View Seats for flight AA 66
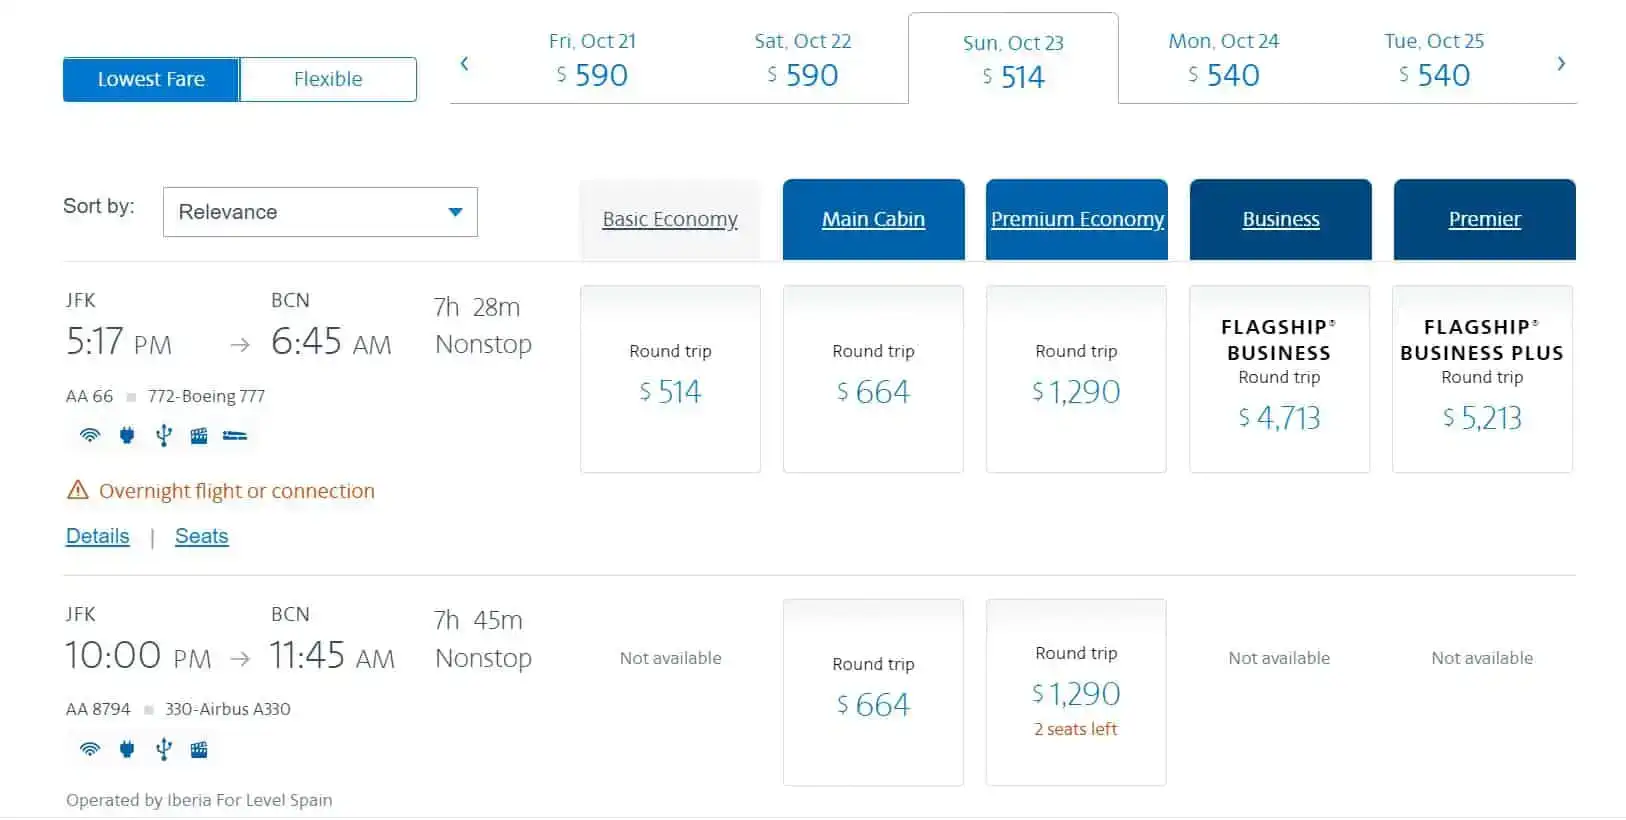1626x820 pixels. [x=201, y=536]
